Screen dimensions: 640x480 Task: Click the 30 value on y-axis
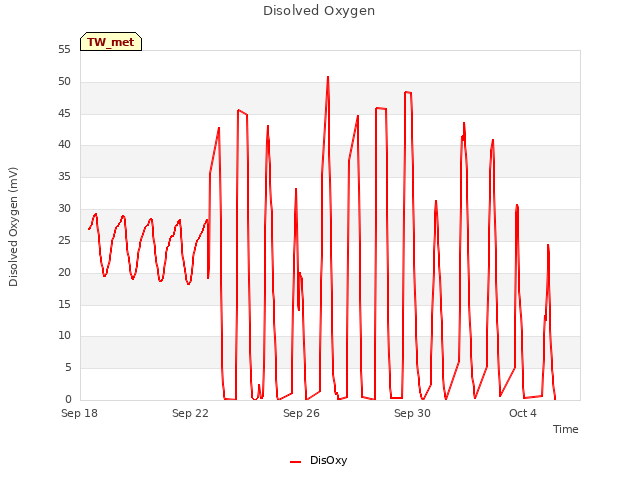(64, 209)
